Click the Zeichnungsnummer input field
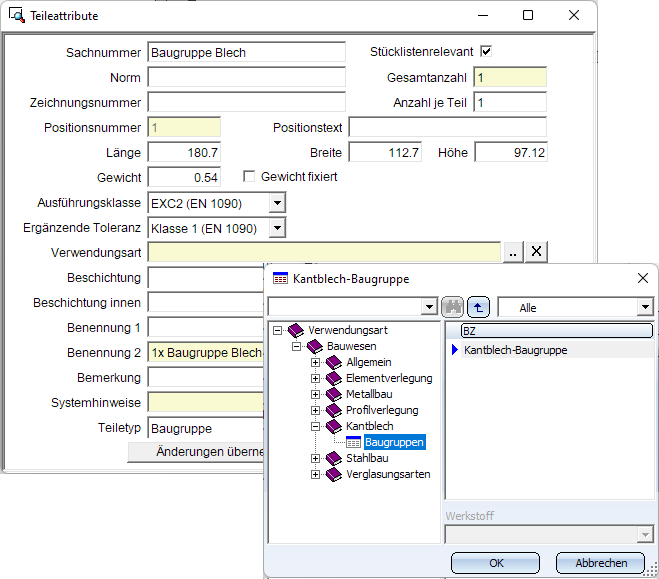 246,103
